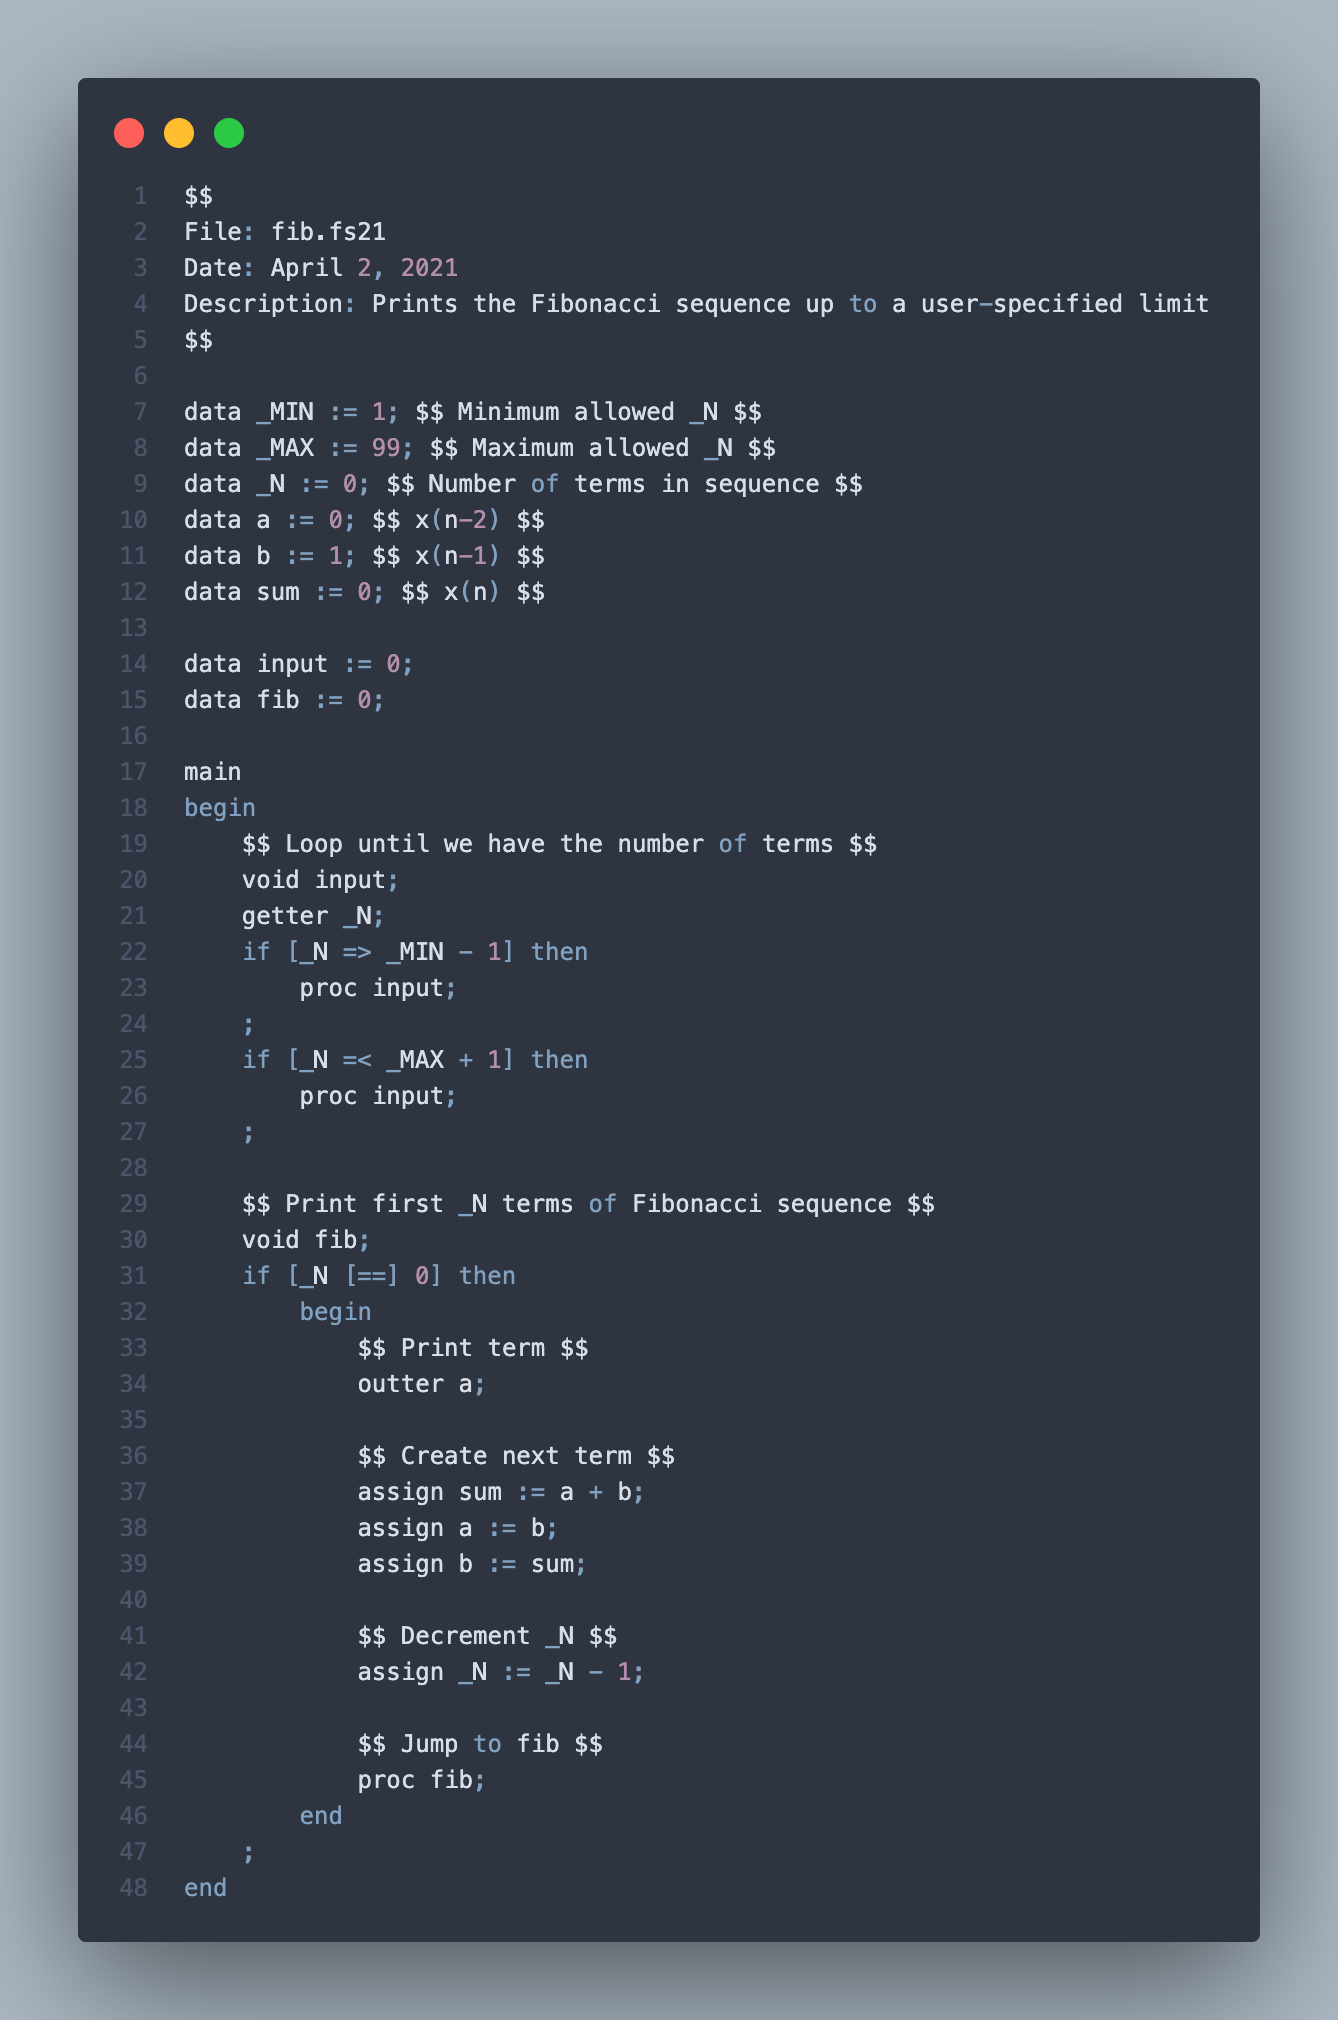Click line number 31 in the gutter
1338x2020 pixels.
[134, 1276]
